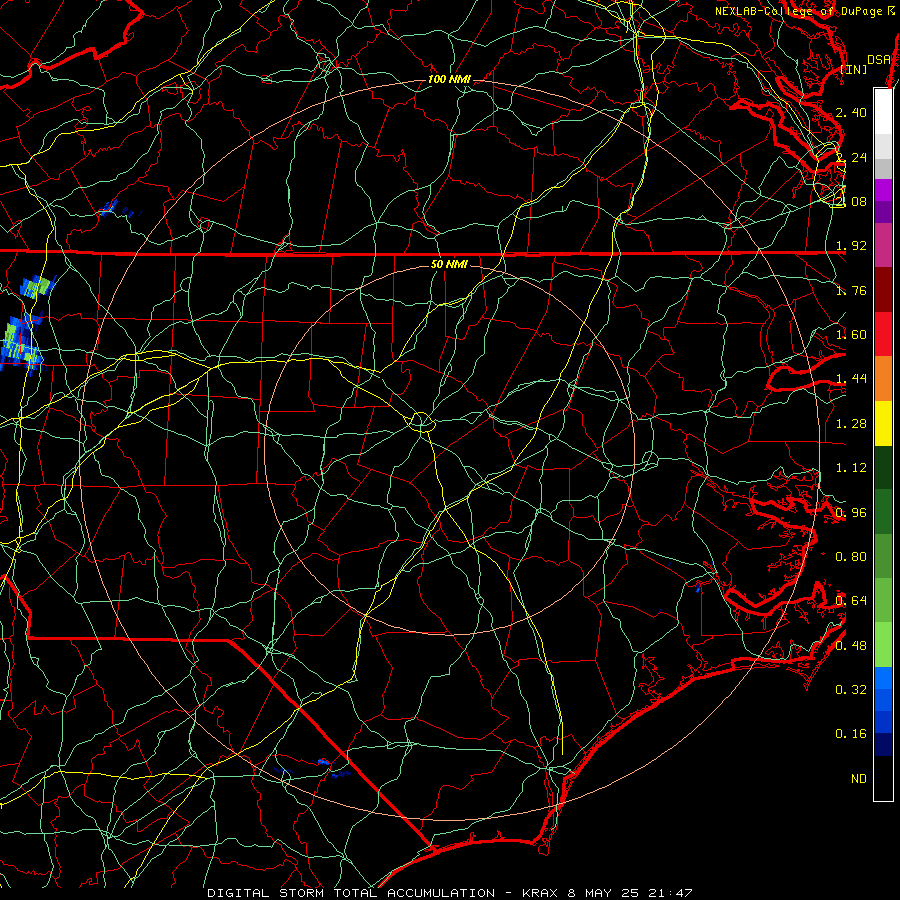Click the bright red legend swatch
The height and width of the screenshot is (900, 900).
click(883, 334)
